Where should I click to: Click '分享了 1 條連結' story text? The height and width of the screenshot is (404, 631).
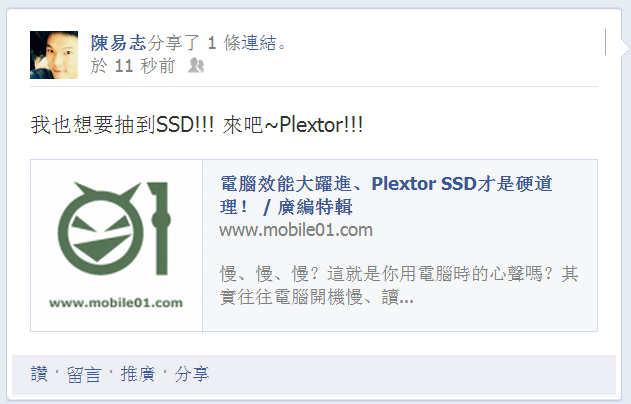pos(217,43)
